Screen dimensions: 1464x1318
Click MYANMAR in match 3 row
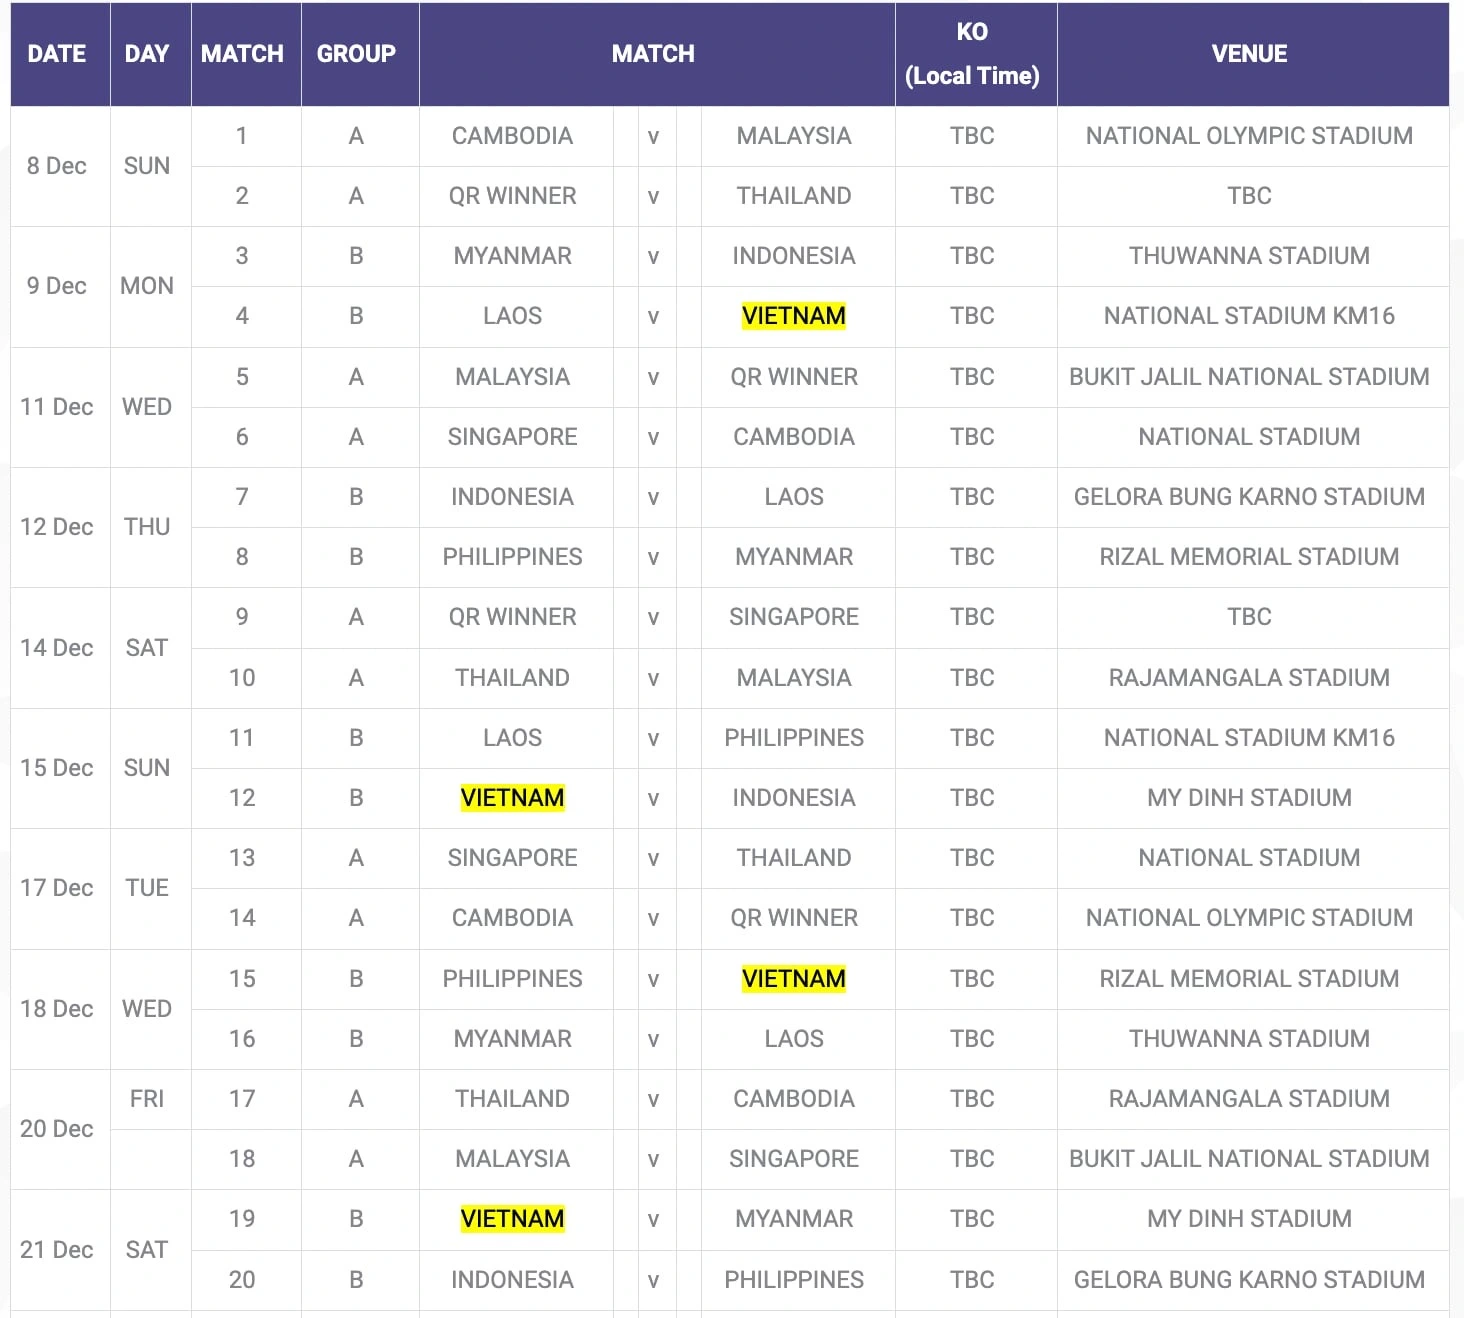pos(513,256)
